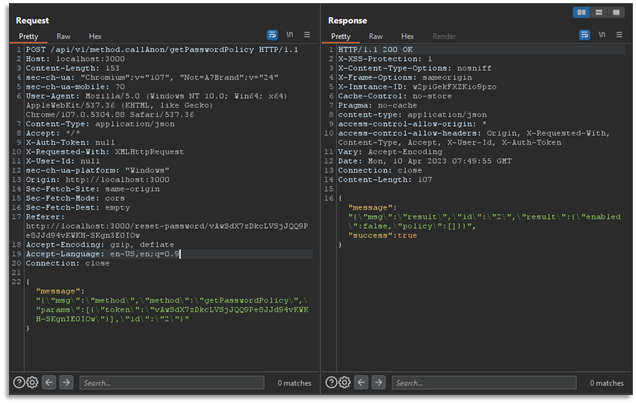The width and height of the screenshot is (636, 404).
Task: Open Request search settings gear
Action: coord(32,383)
